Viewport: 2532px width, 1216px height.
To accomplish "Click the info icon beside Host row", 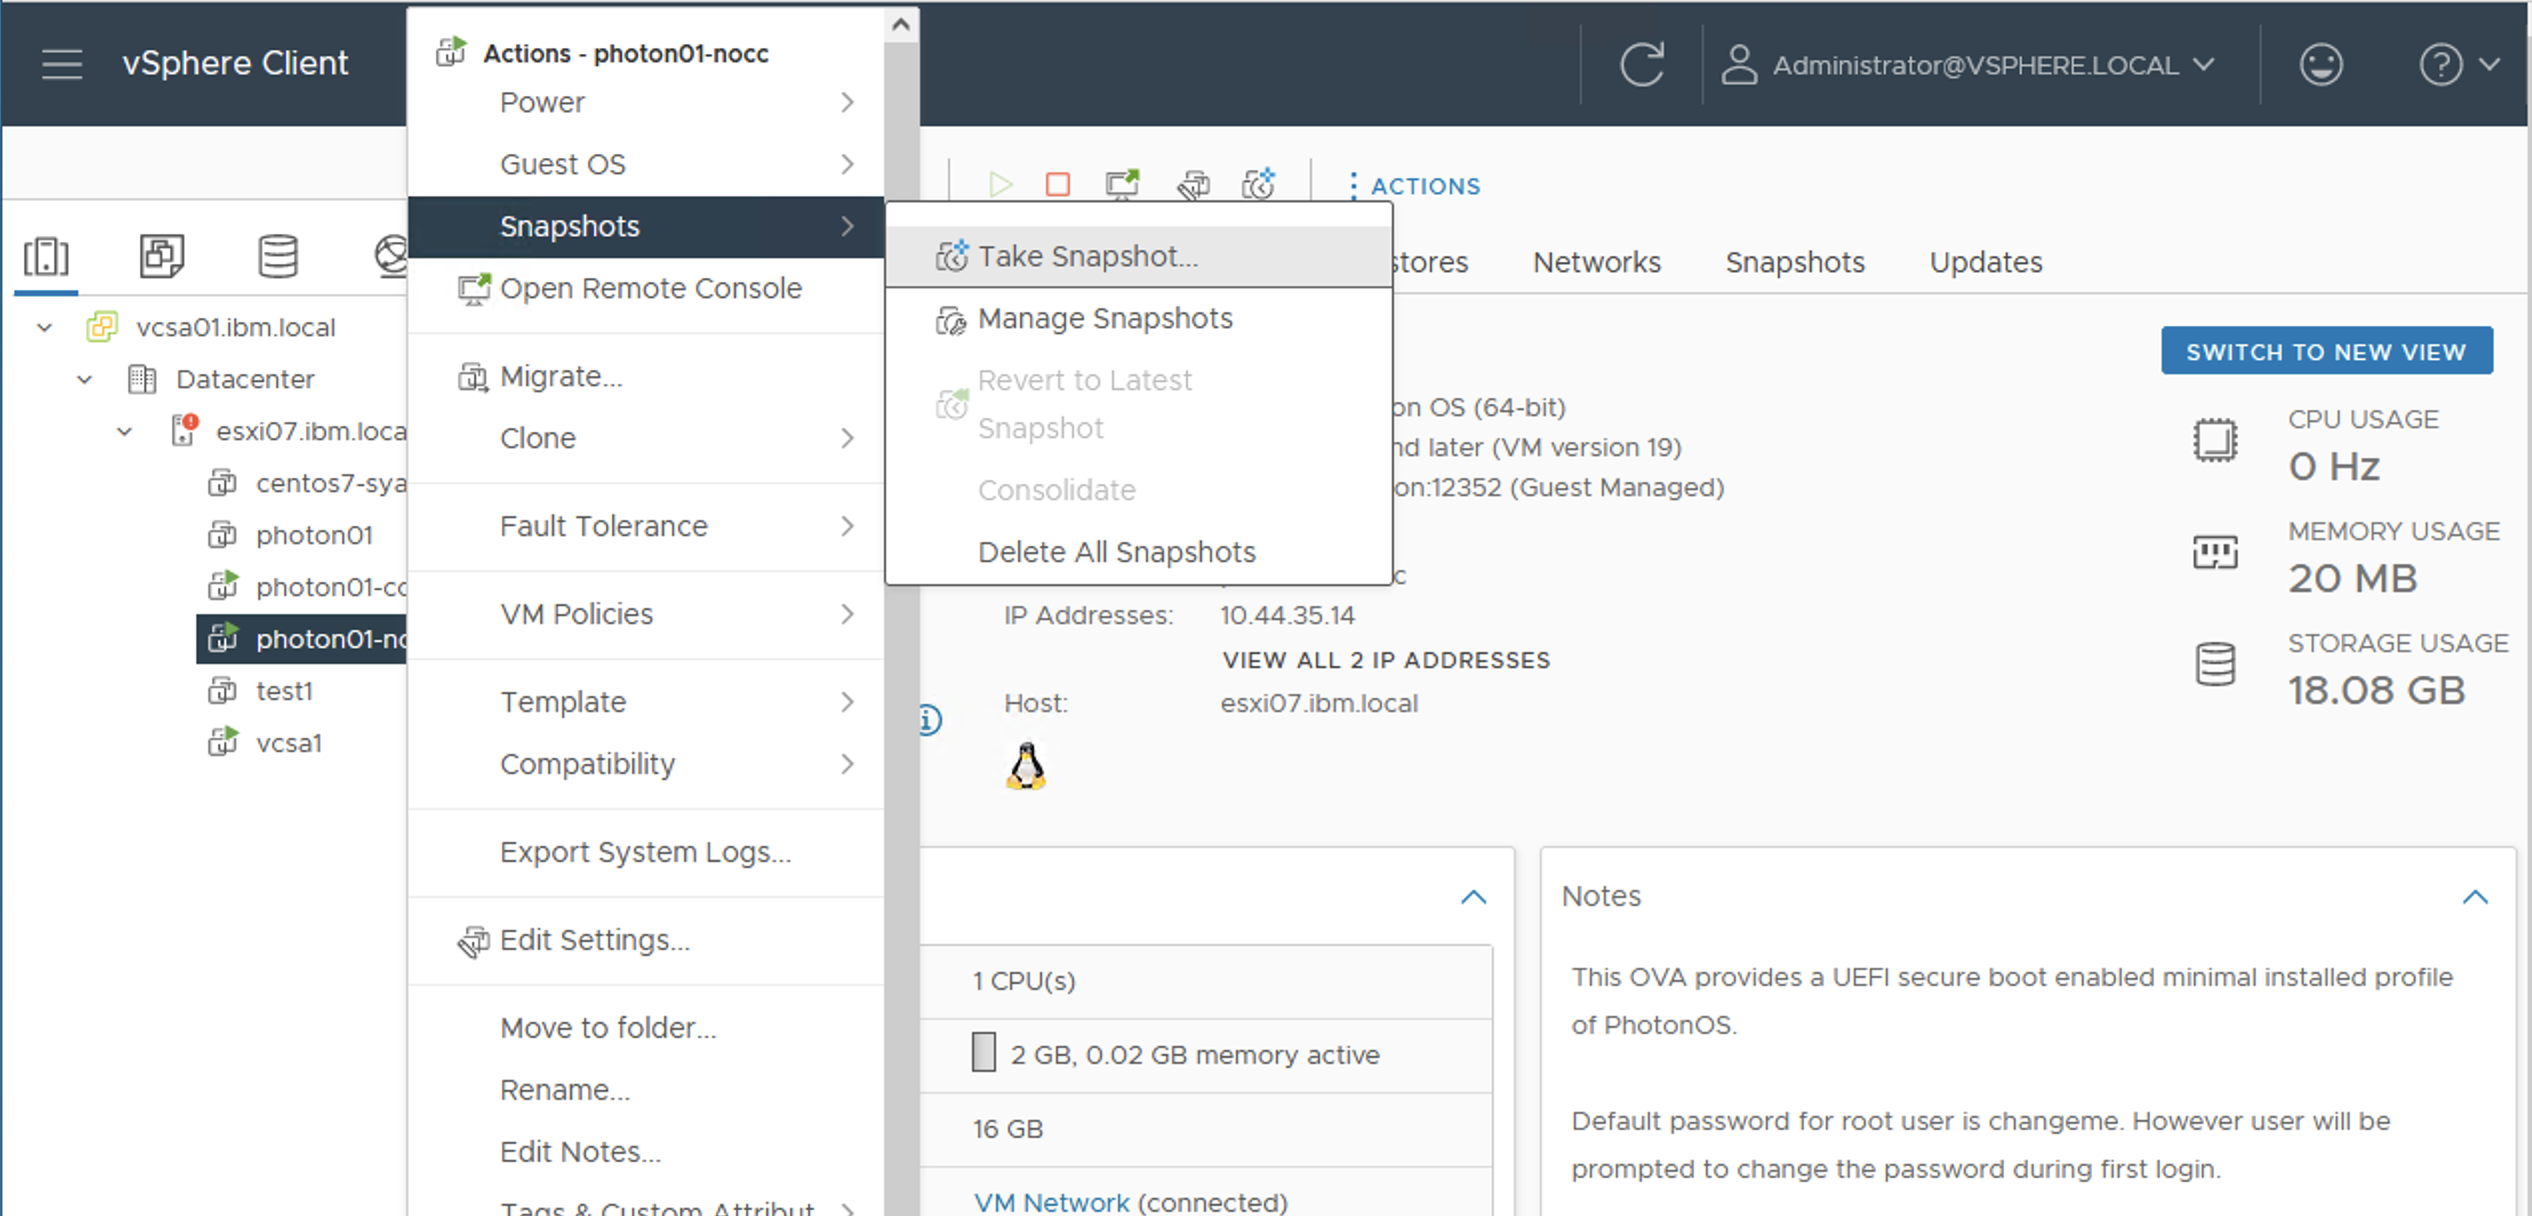I will (x=929, y=720).
